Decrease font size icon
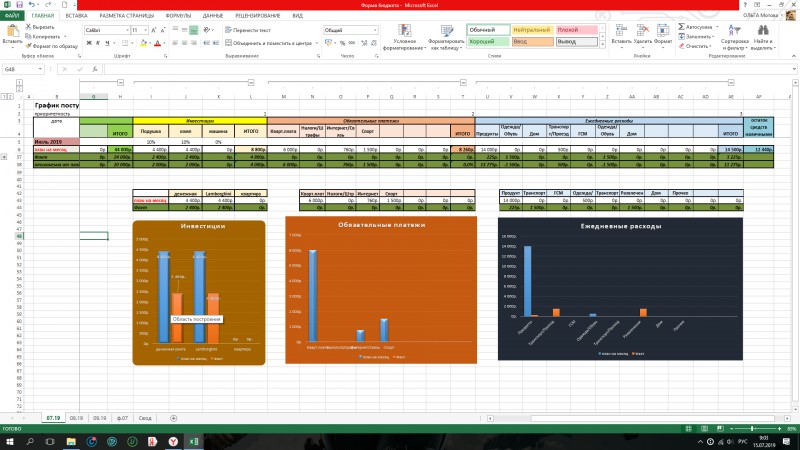 click(163, 30)
